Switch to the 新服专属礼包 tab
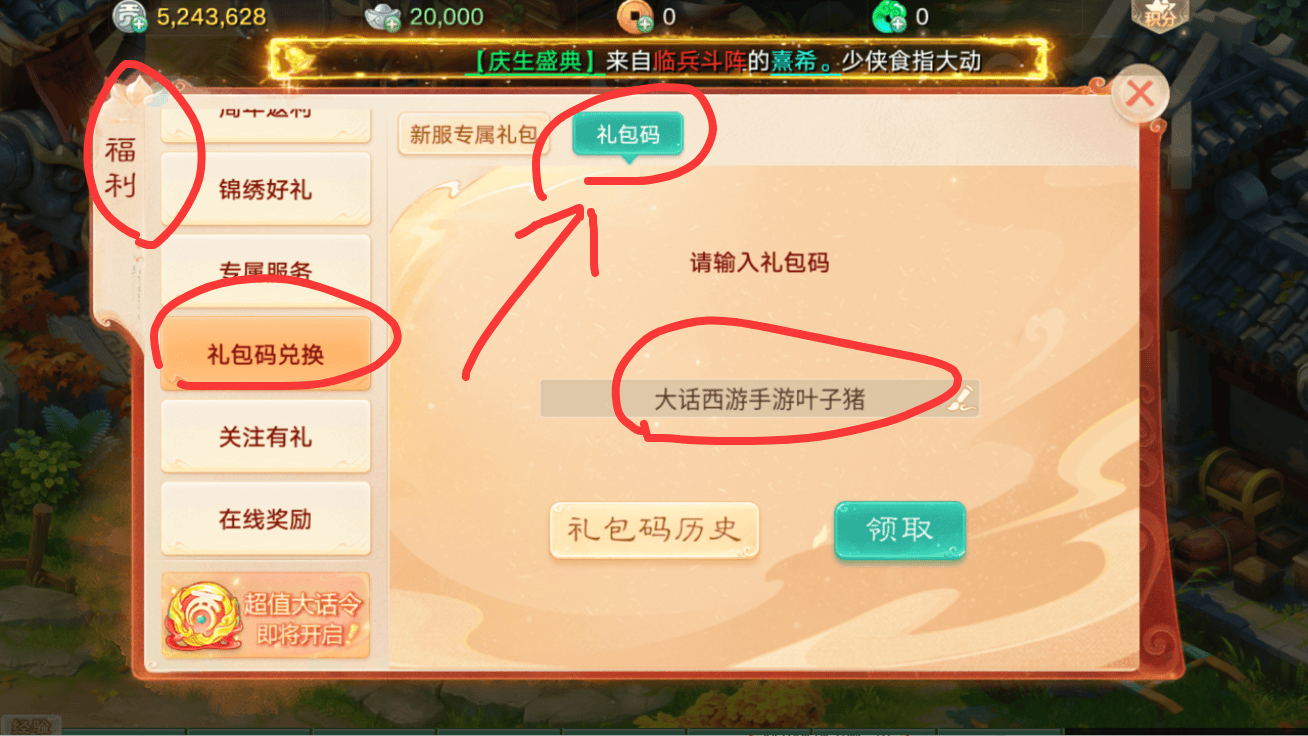This screenshot has width=1308, height=736. [473, 134]
